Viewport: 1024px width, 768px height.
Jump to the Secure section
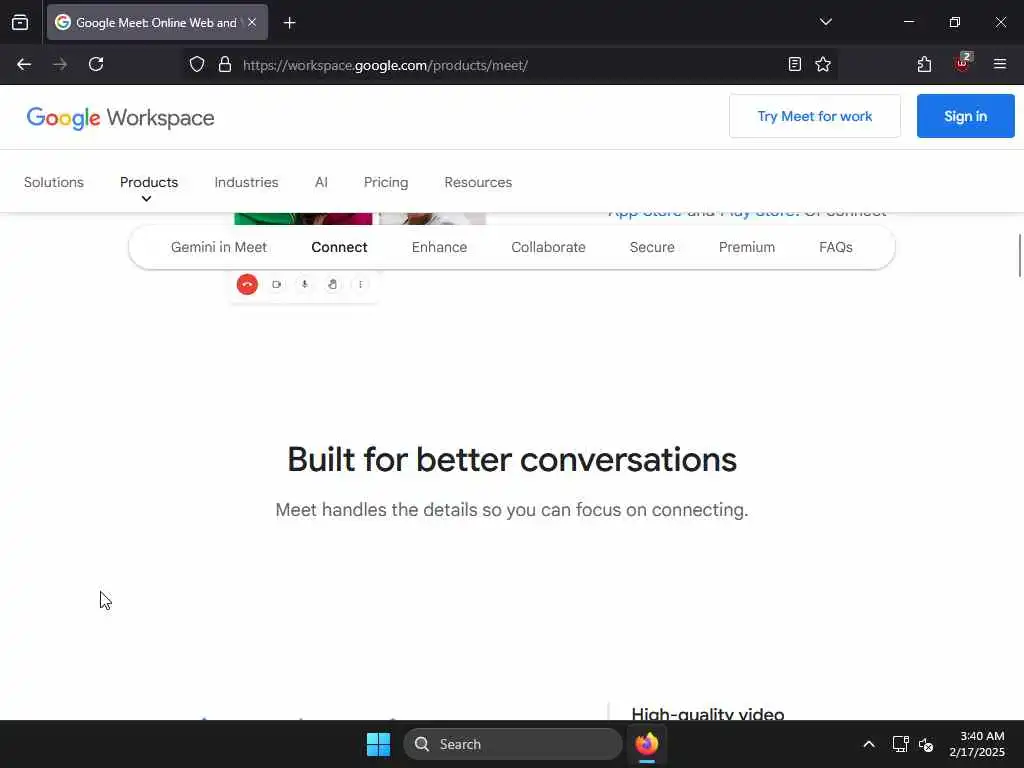[652, 248]
